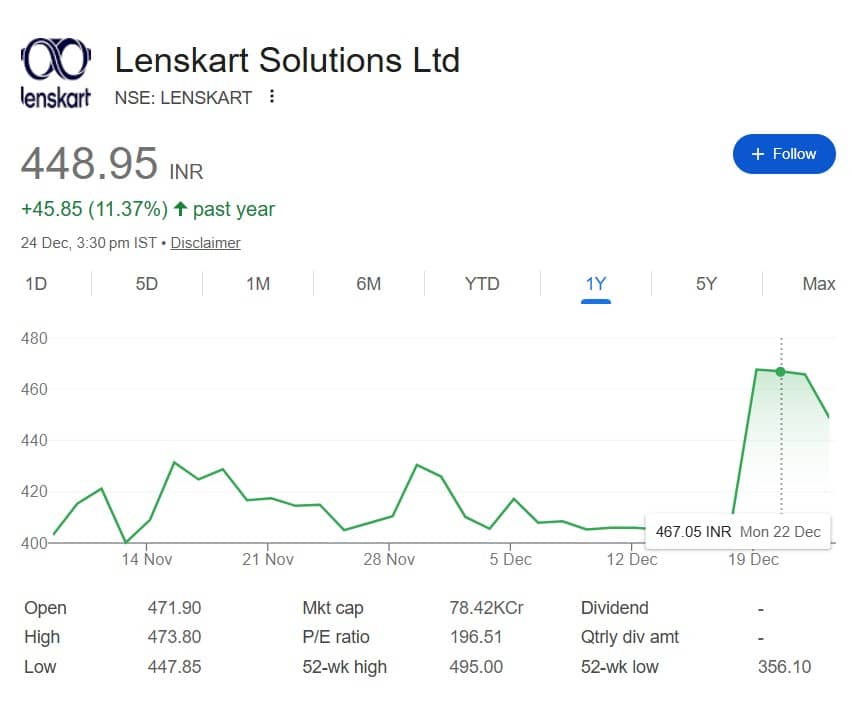
Task: Click the 467.05 INR tooltip box
Action: [x=738, y=531]
